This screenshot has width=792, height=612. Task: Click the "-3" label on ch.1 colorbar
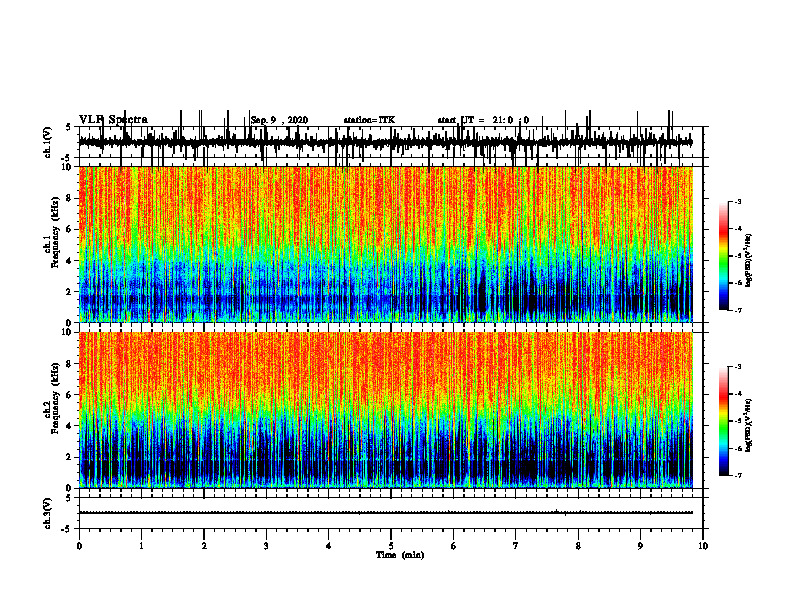click(738, 202)
